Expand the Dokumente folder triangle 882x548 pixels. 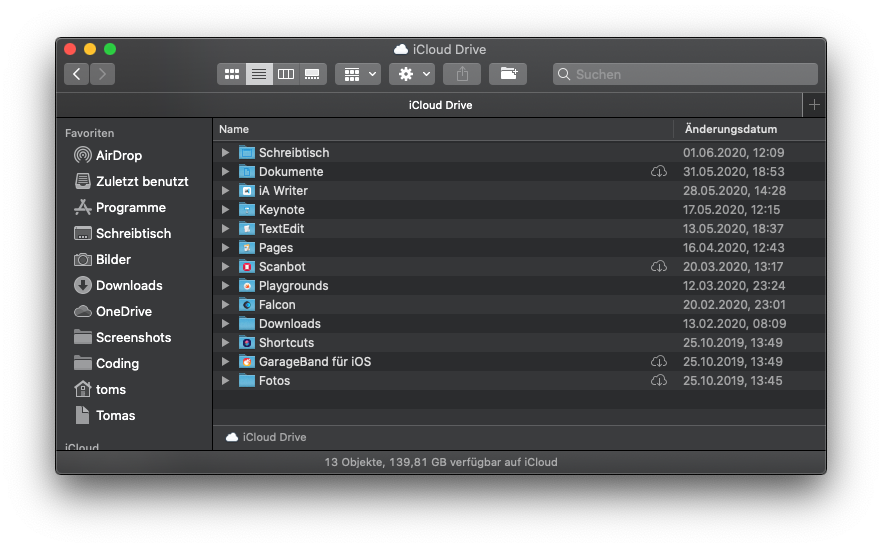pyautogui.click(x=225, y=172)
